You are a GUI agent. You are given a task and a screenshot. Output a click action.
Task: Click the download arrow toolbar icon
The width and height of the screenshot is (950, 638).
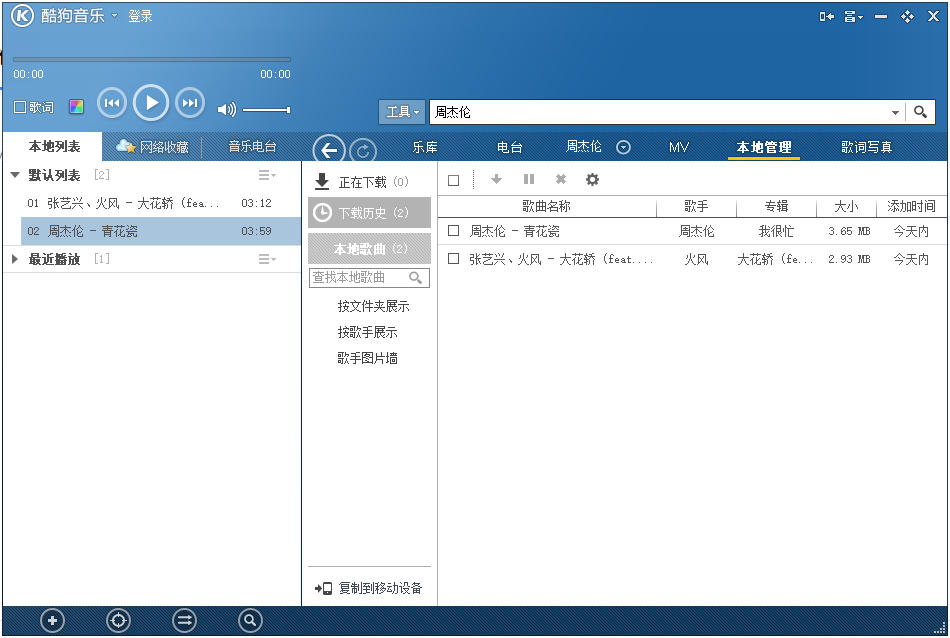[x=496, y=179]
